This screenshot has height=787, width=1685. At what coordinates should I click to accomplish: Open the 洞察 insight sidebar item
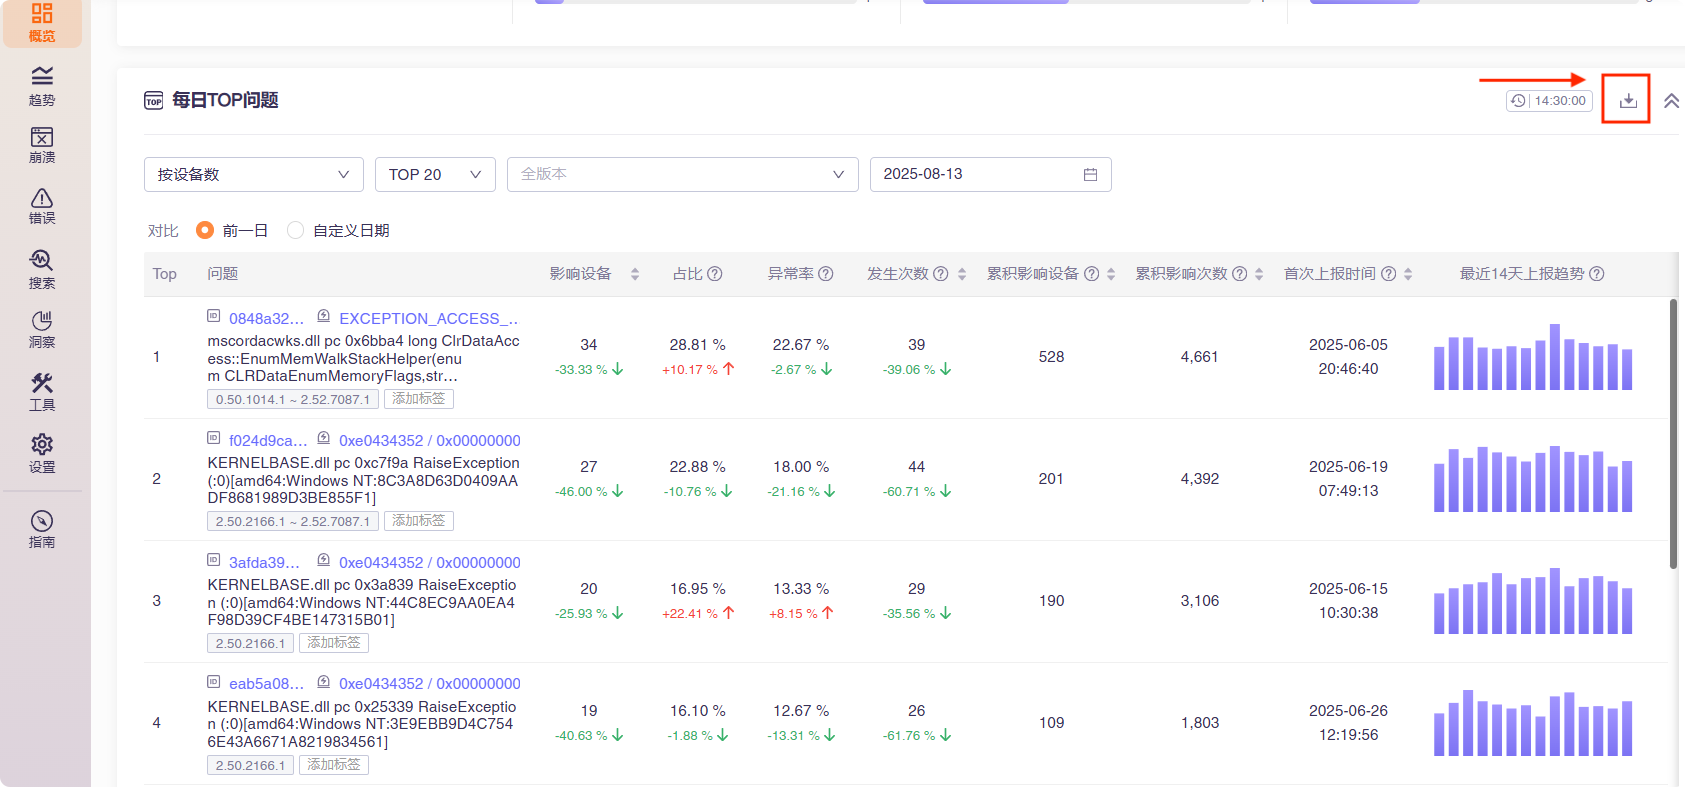(x=42, y=330)
